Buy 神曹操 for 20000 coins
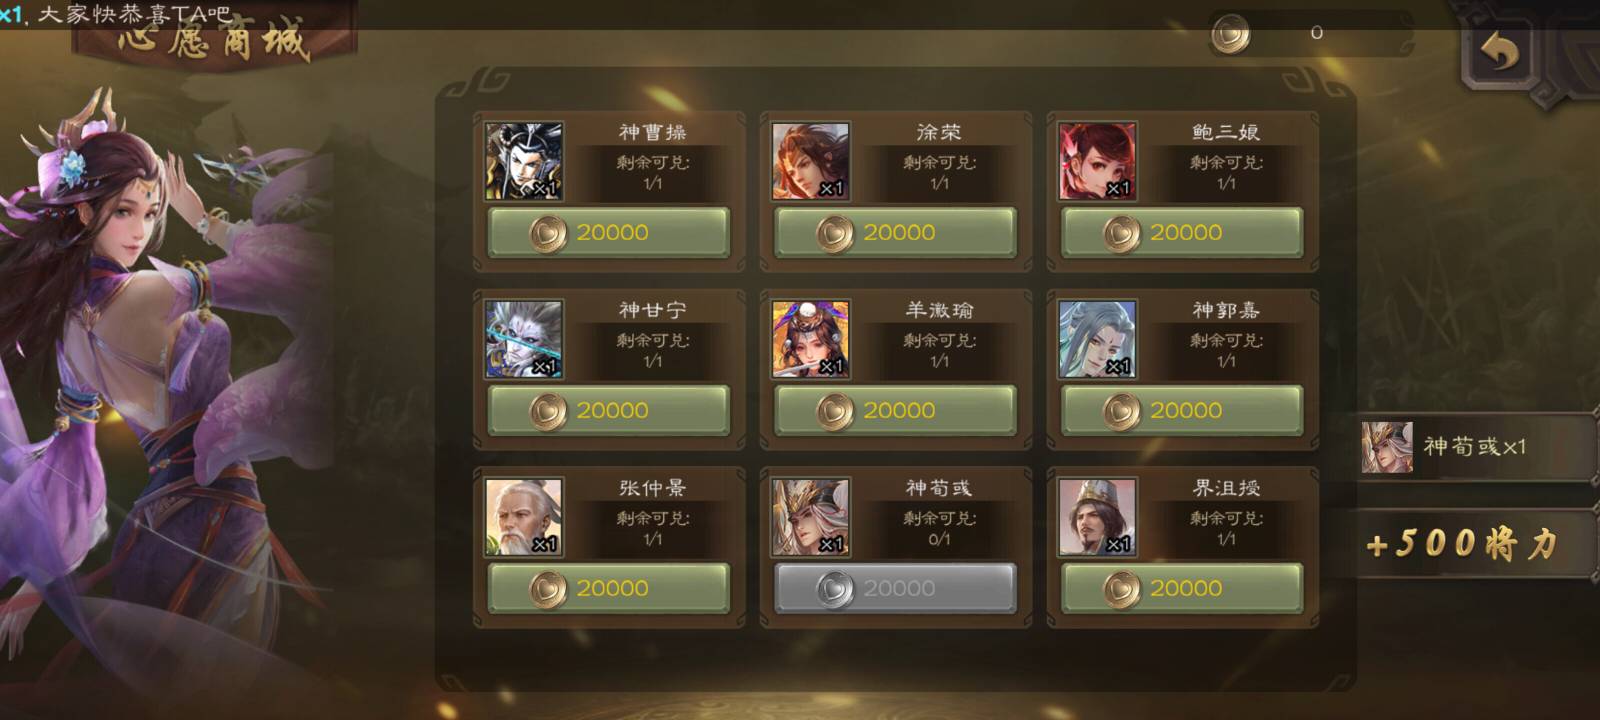 tap(609, 233)
